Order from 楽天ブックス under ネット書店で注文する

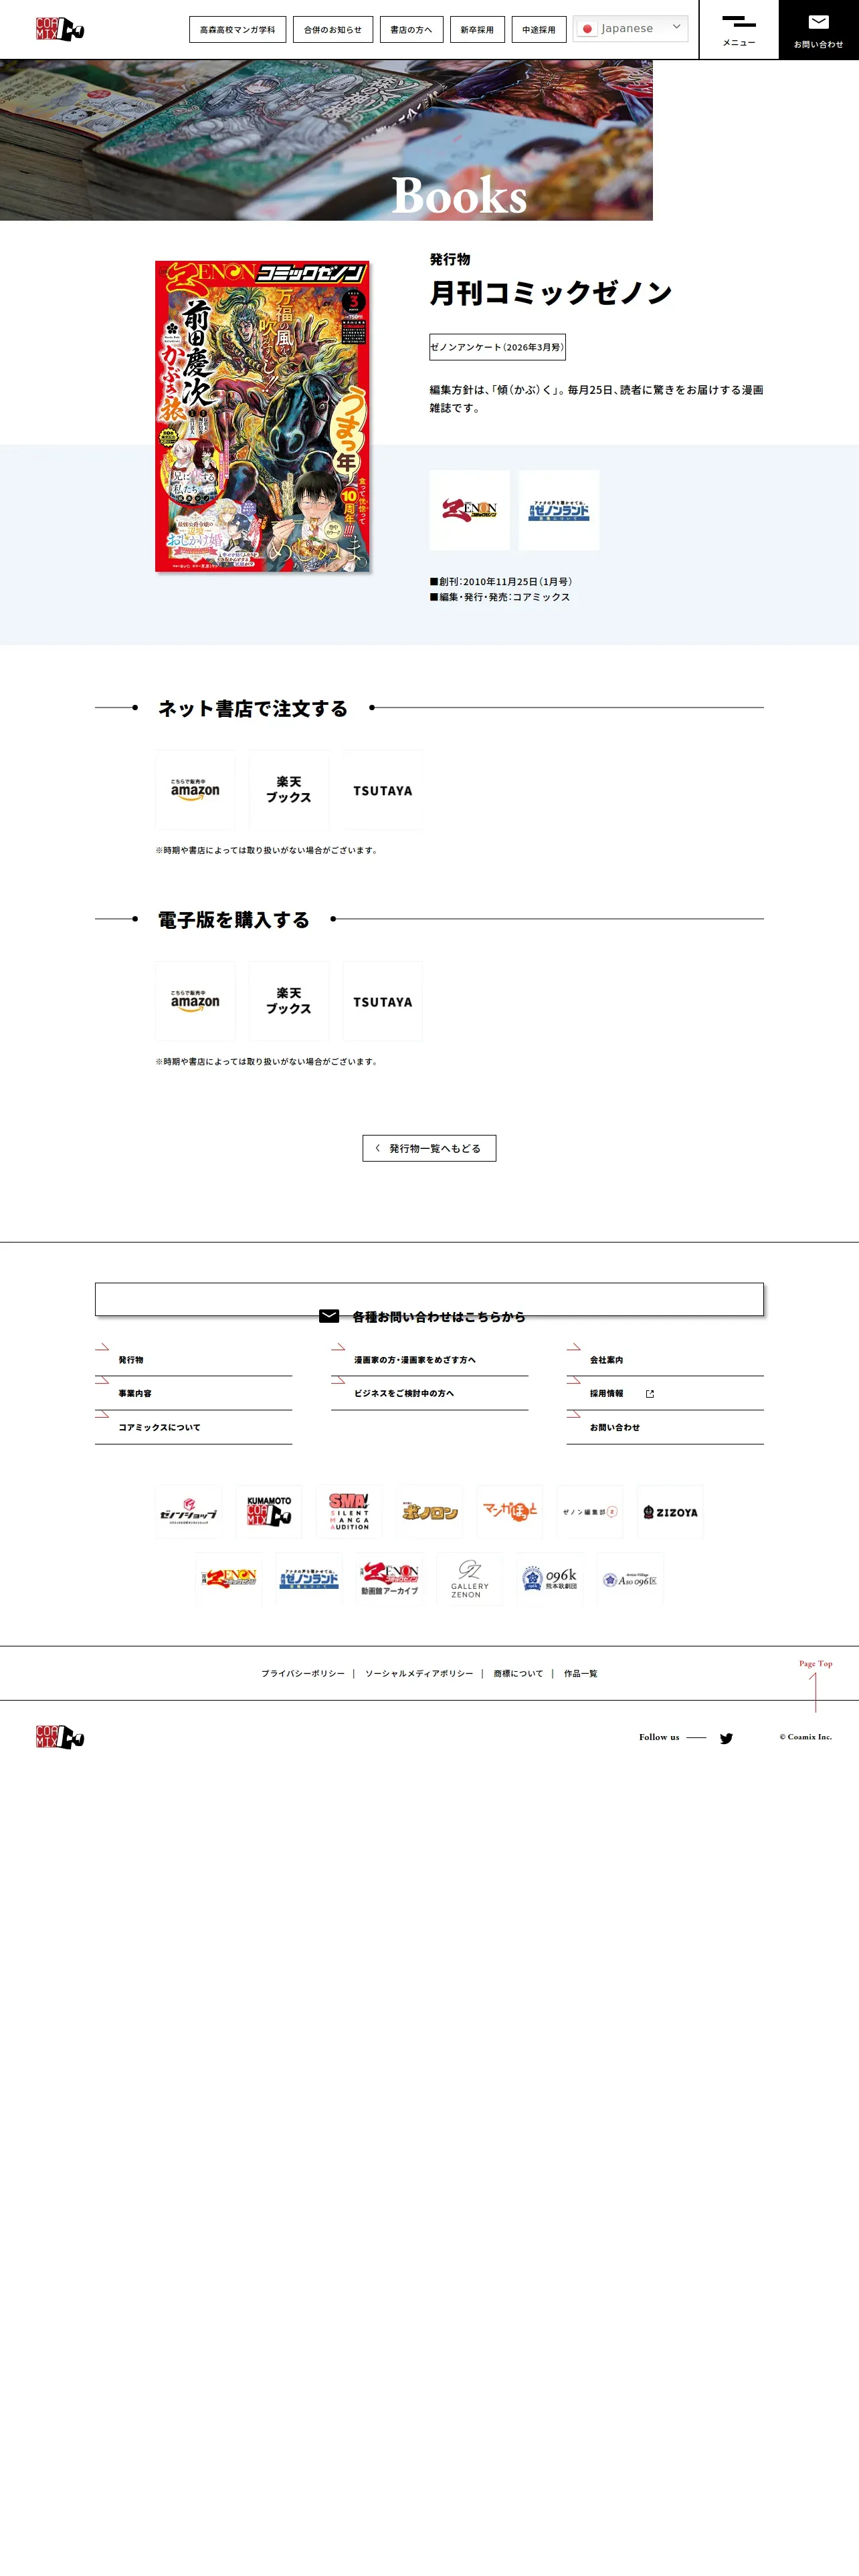289,790
